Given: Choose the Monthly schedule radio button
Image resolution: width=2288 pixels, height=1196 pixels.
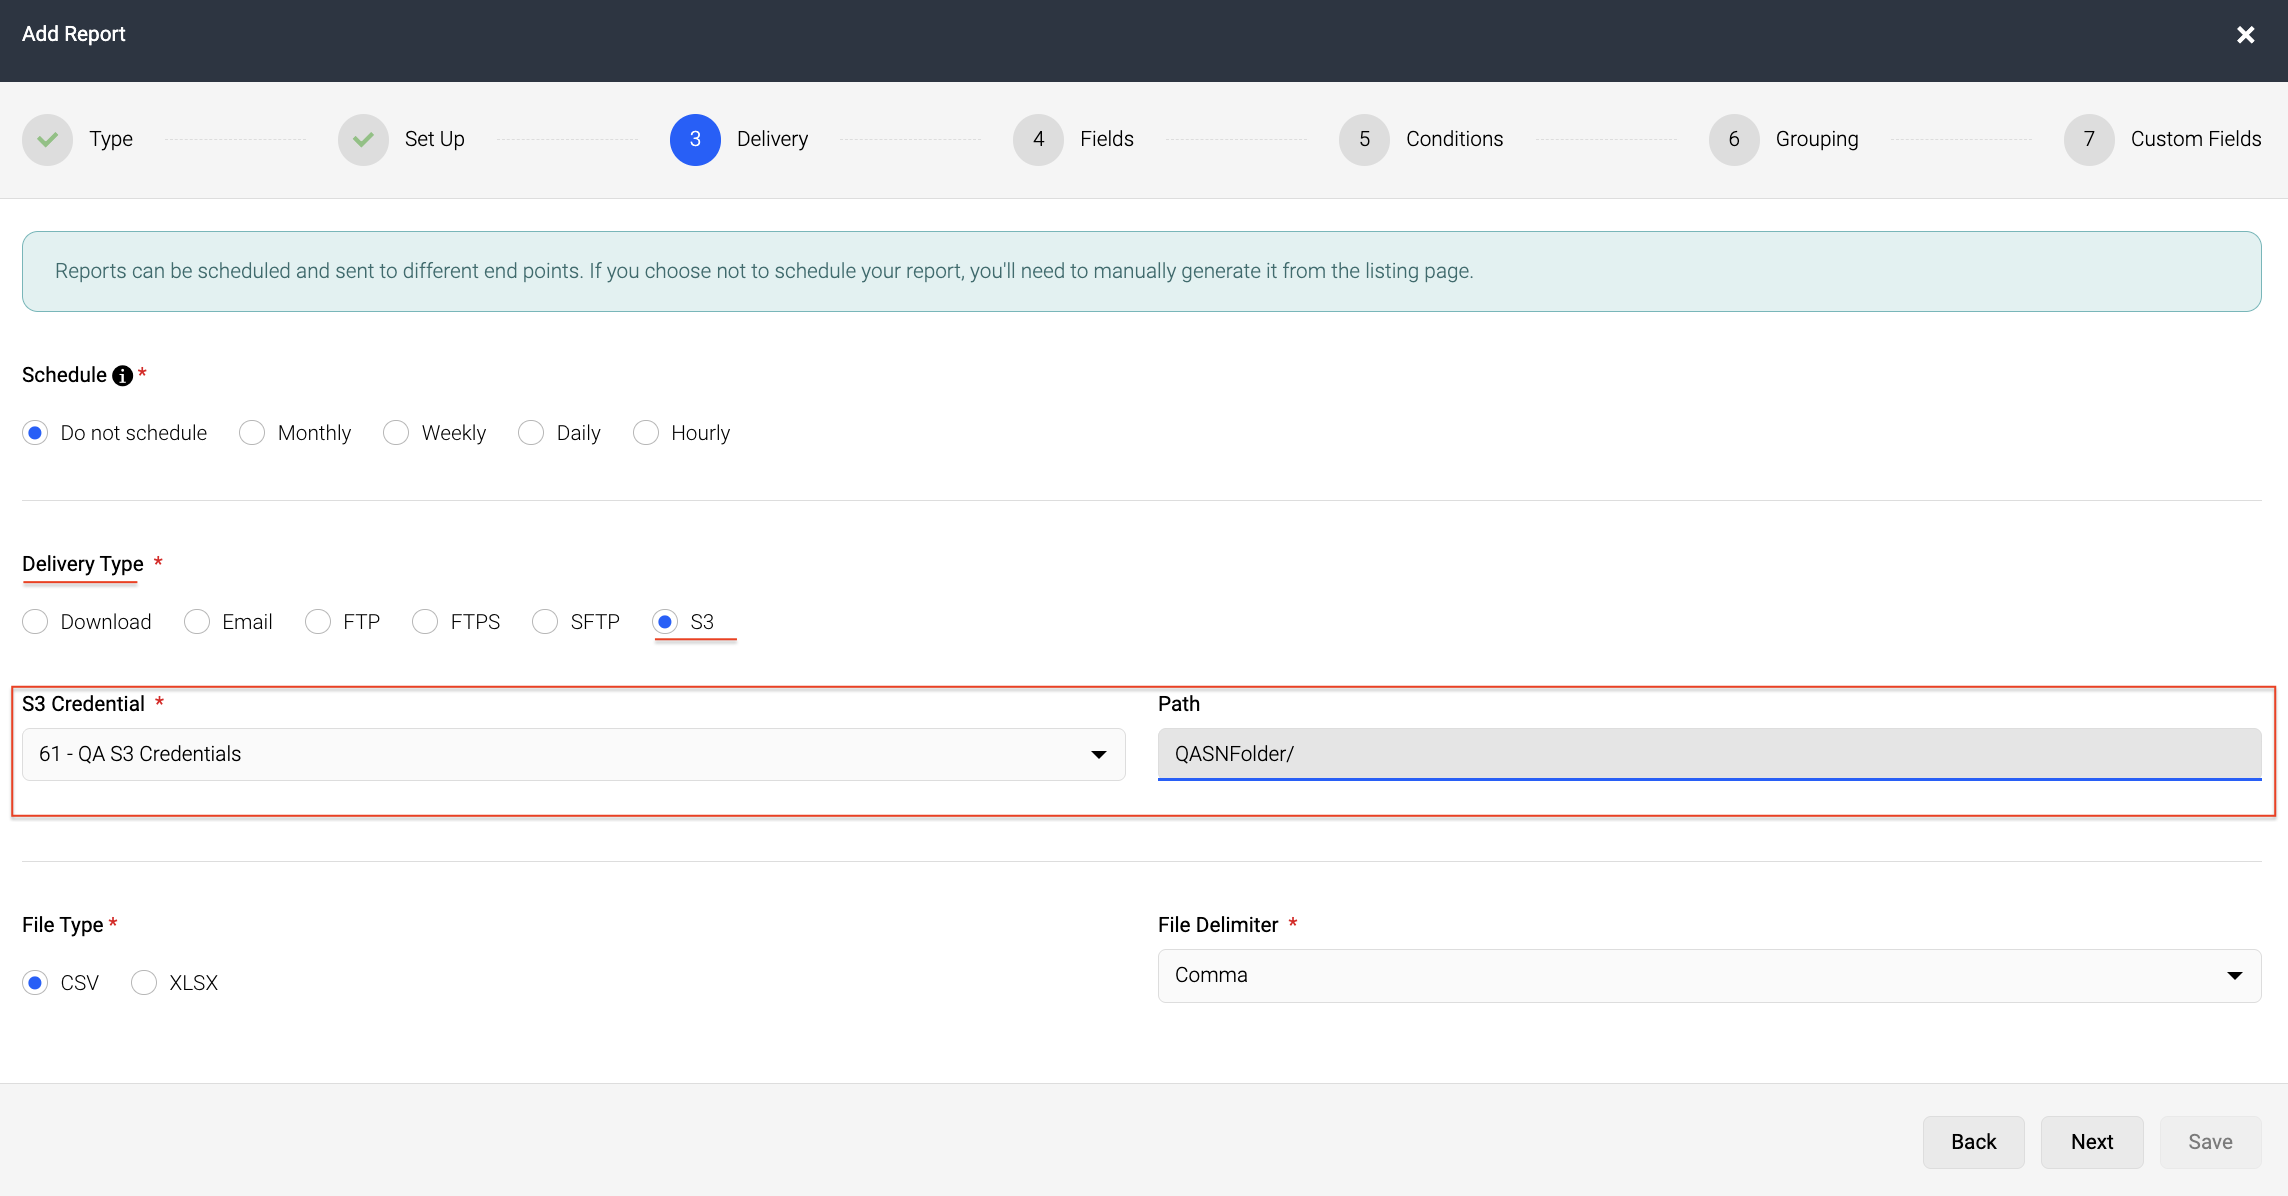Looking at the screenshot, I should (x=252, y=433).
